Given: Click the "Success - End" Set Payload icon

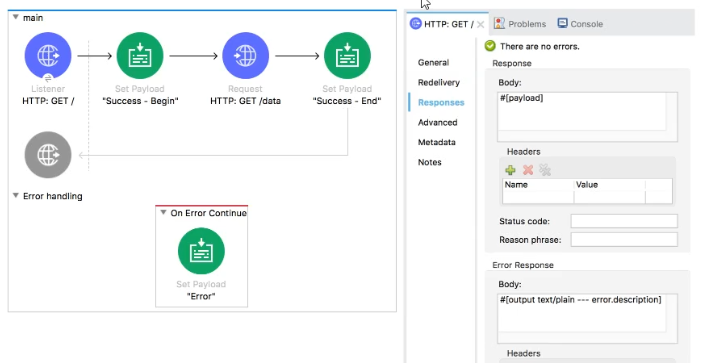Looking at the screenshot, I should [x=347, y=55].
